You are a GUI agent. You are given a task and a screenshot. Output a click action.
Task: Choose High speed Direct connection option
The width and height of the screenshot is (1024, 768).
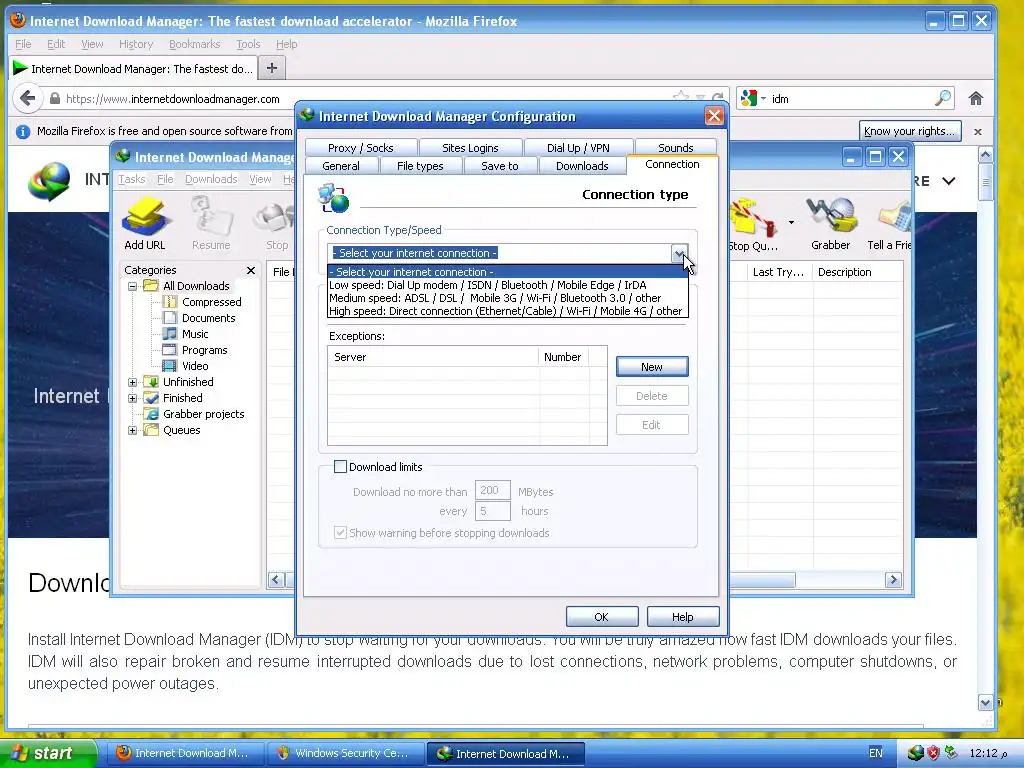tap(507, 312)
